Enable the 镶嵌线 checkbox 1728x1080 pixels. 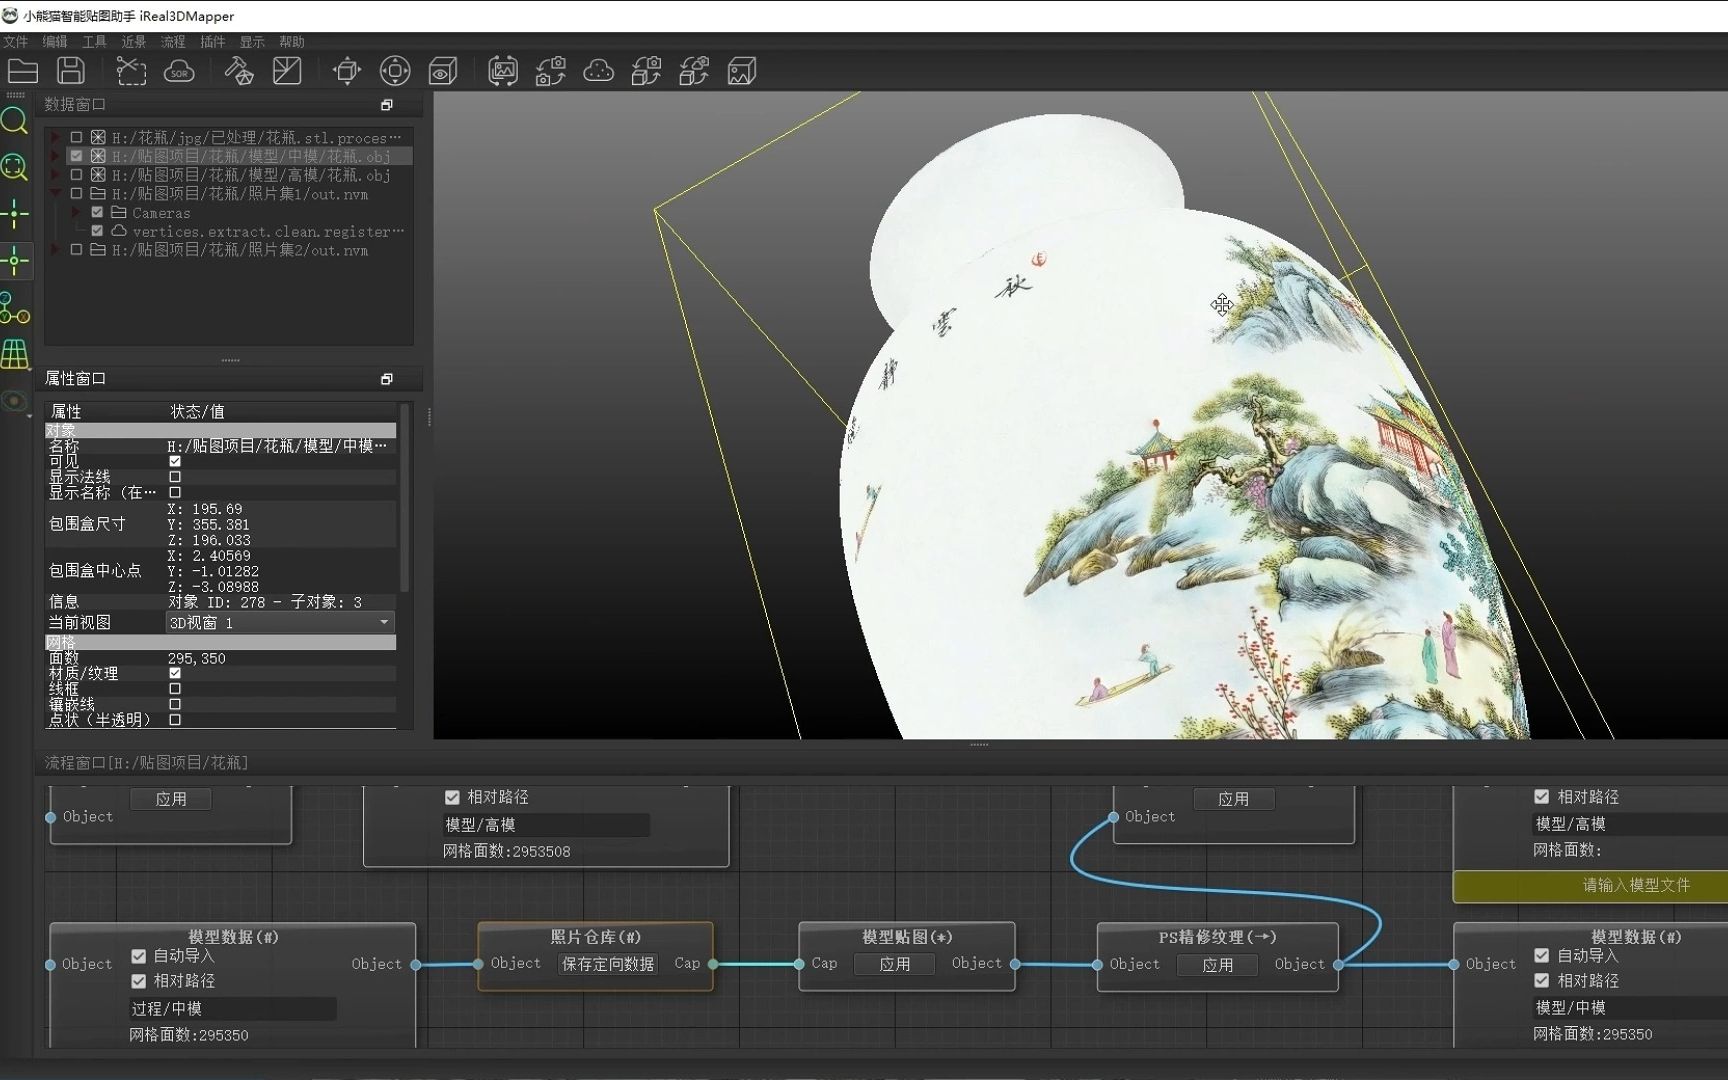click(x=175, y=704)
